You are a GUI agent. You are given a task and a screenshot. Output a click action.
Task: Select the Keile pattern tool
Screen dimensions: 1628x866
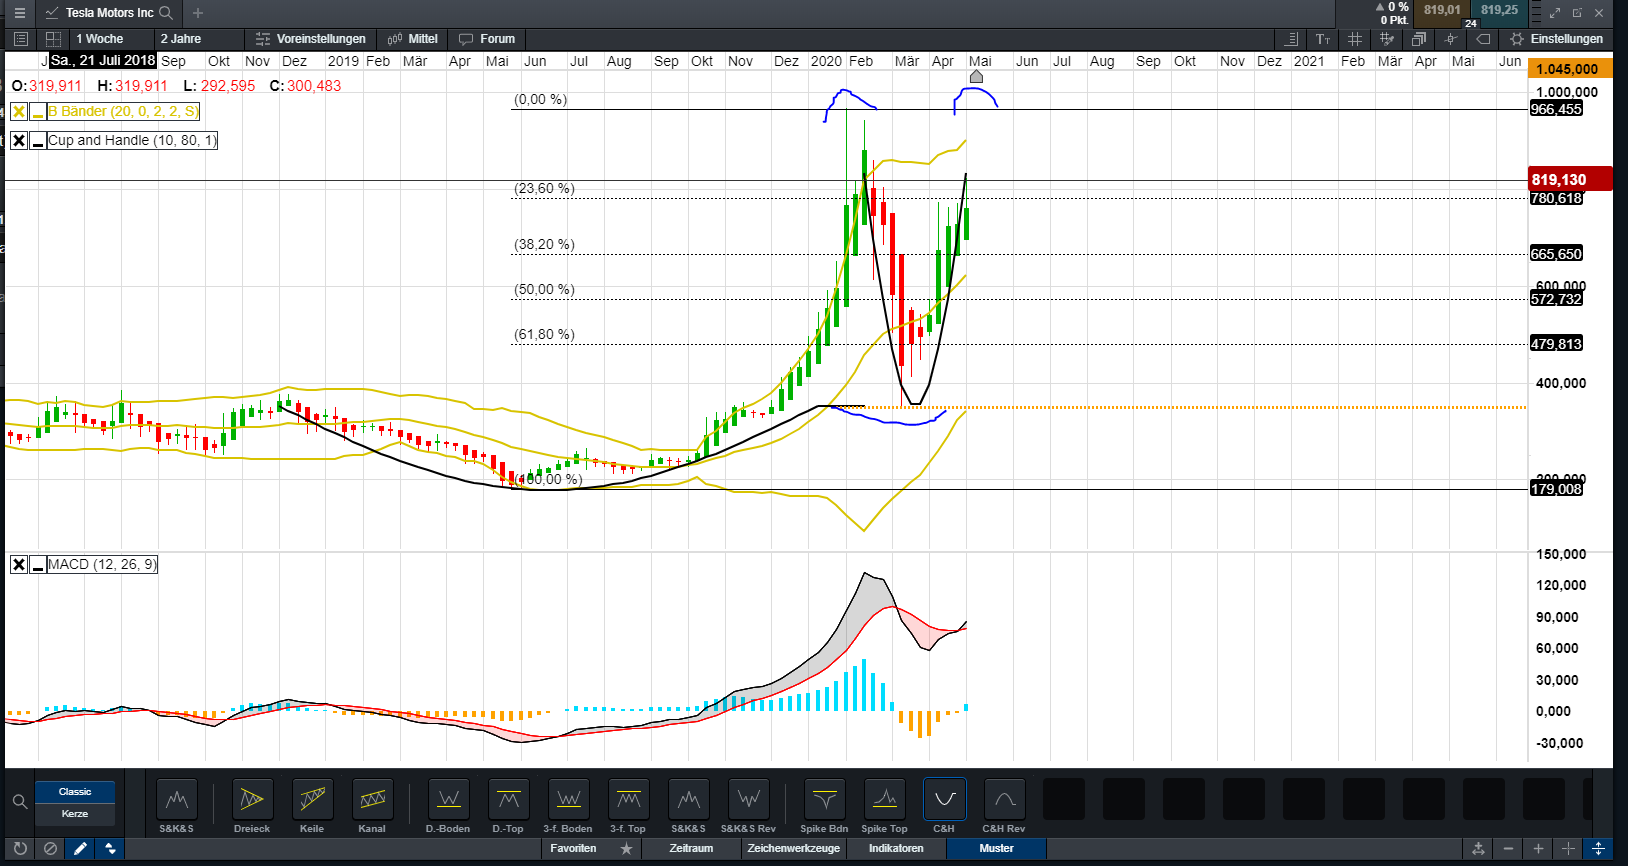tap(312, 800)
